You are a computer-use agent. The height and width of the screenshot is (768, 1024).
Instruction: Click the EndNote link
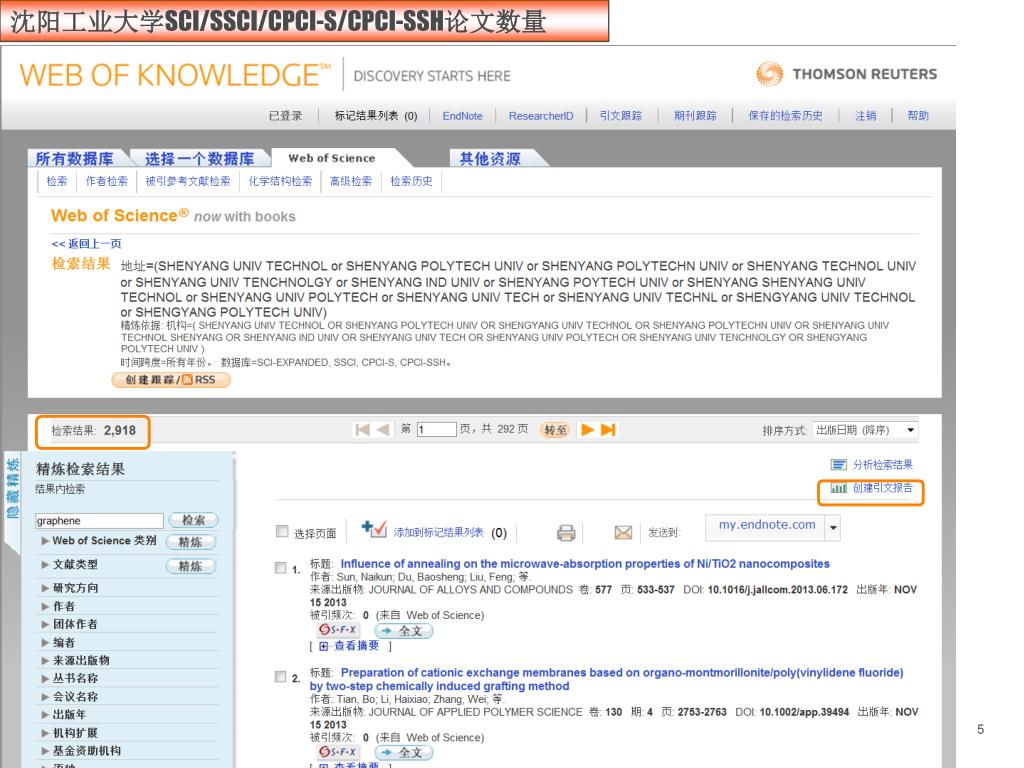(462, 116)
